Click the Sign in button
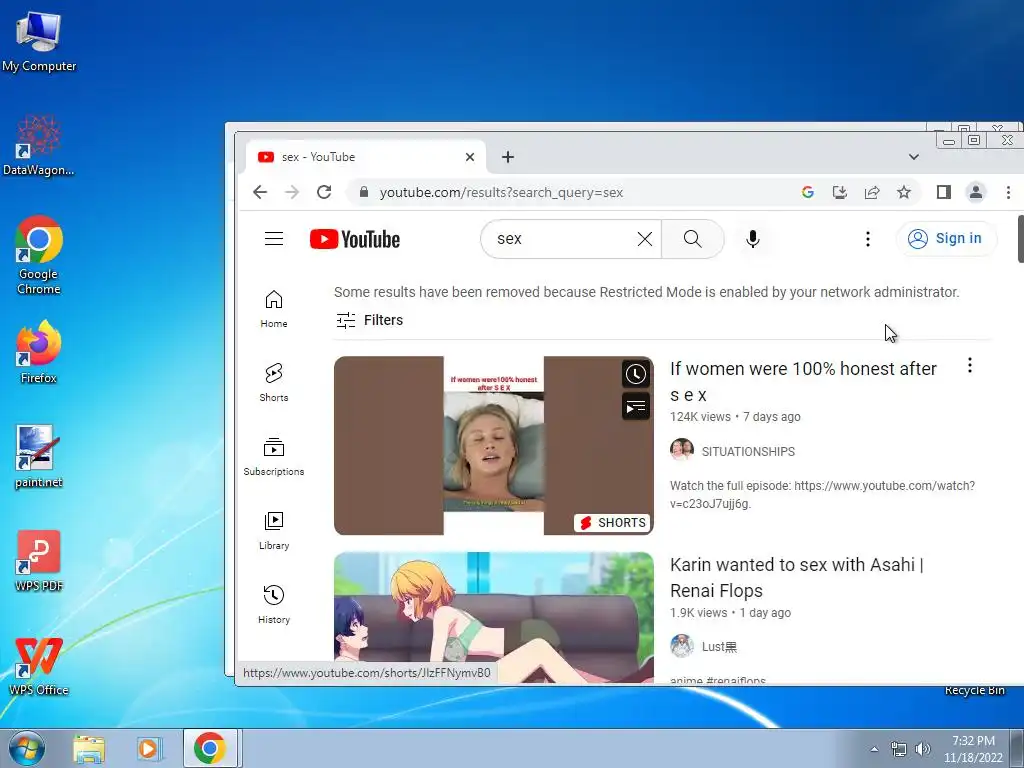 946,238
